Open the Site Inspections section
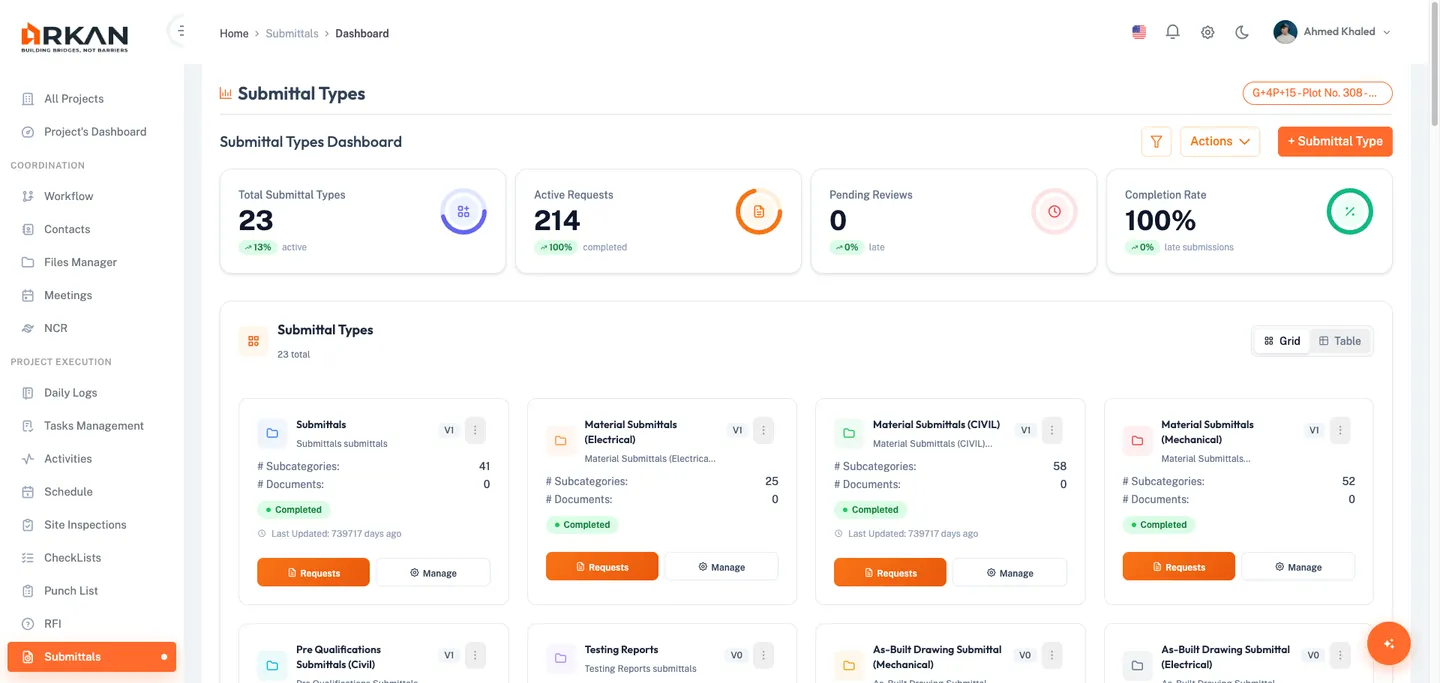 click(x=88, y=524)
